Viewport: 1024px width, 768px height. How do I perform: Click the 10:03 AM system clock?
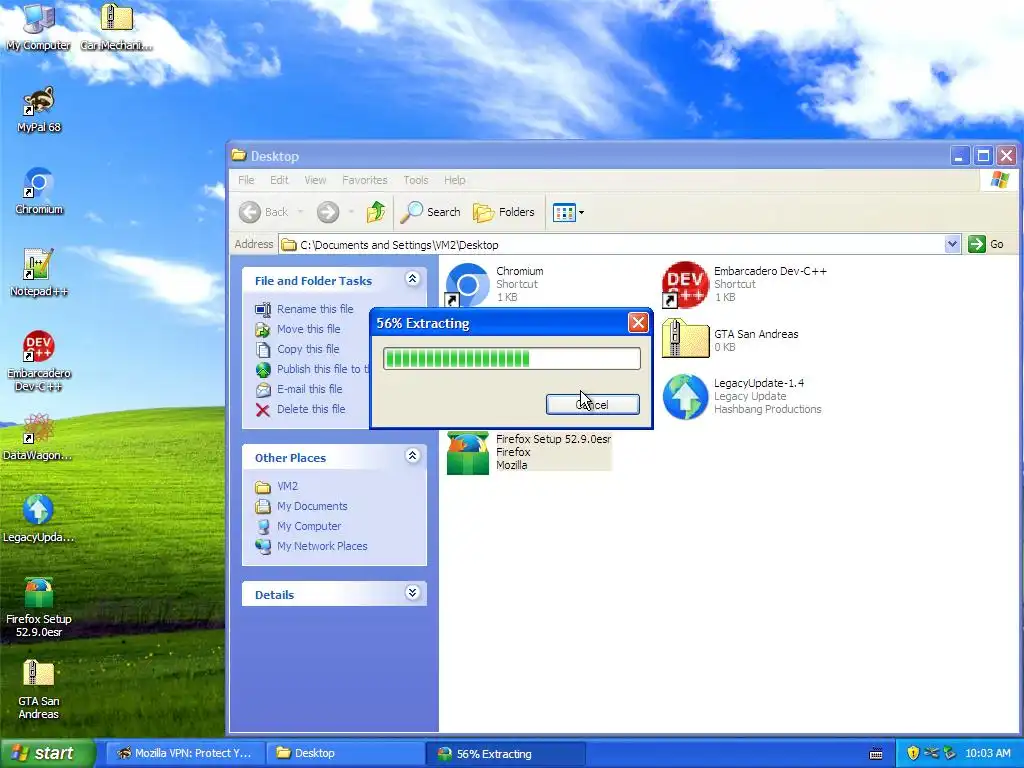987,753
